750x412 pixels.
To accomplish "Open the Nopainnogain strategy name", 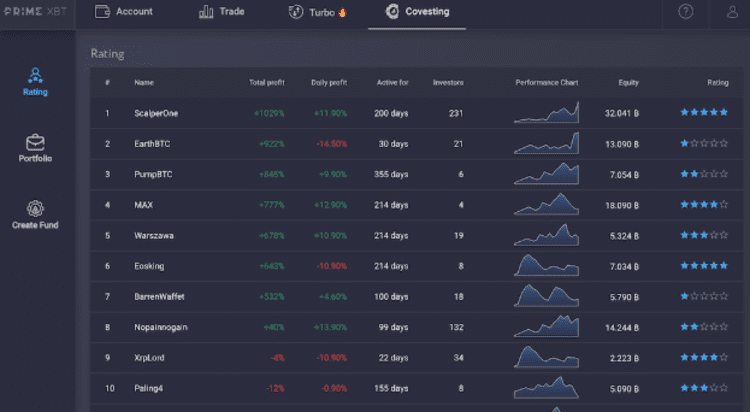I will coord(160,327).
